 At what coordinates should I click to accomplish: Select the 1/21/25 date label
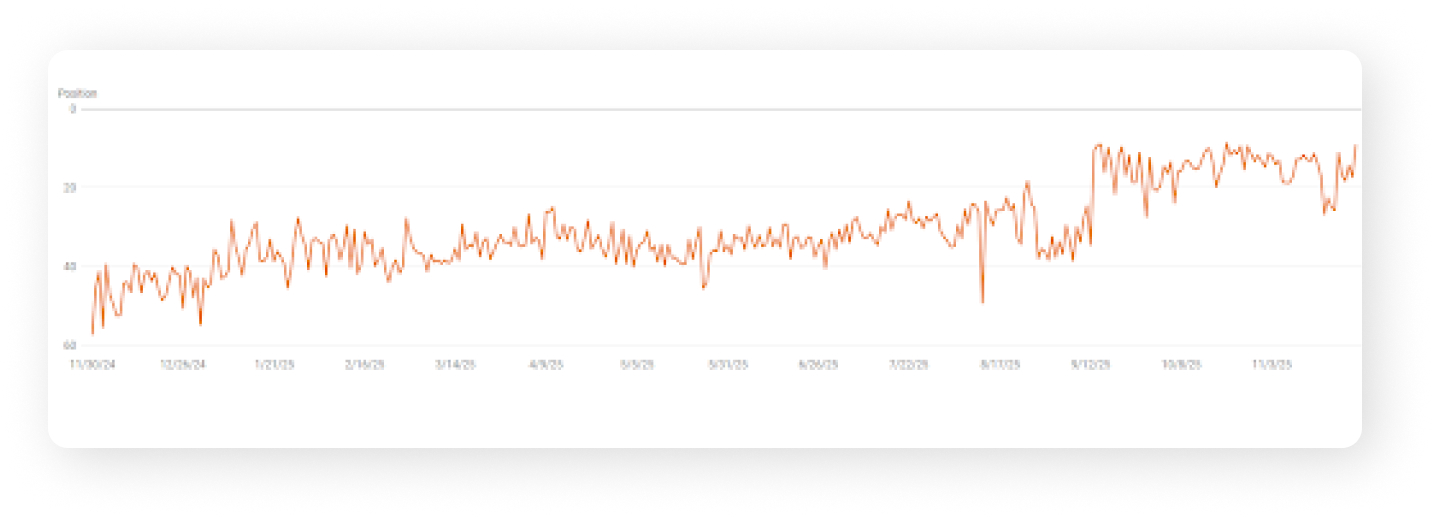coord(274,365)
